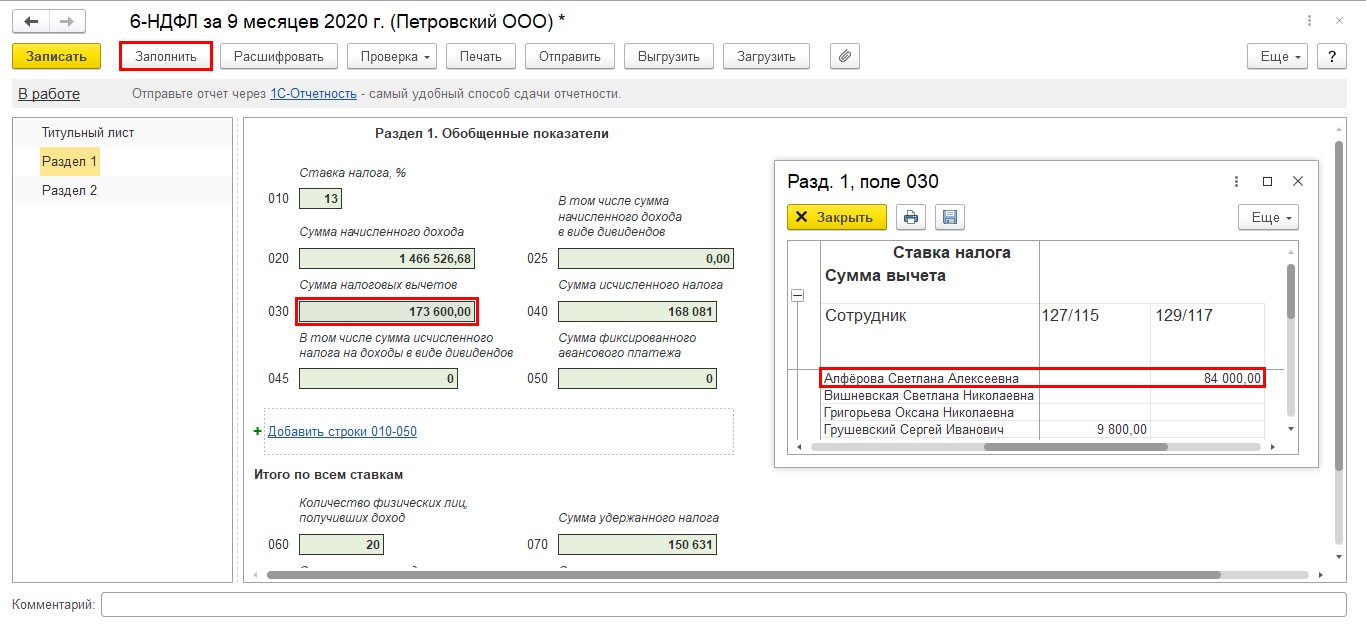1366x629 pixels.
Task: Click field 060 with value 20
Action: point(341,545)
